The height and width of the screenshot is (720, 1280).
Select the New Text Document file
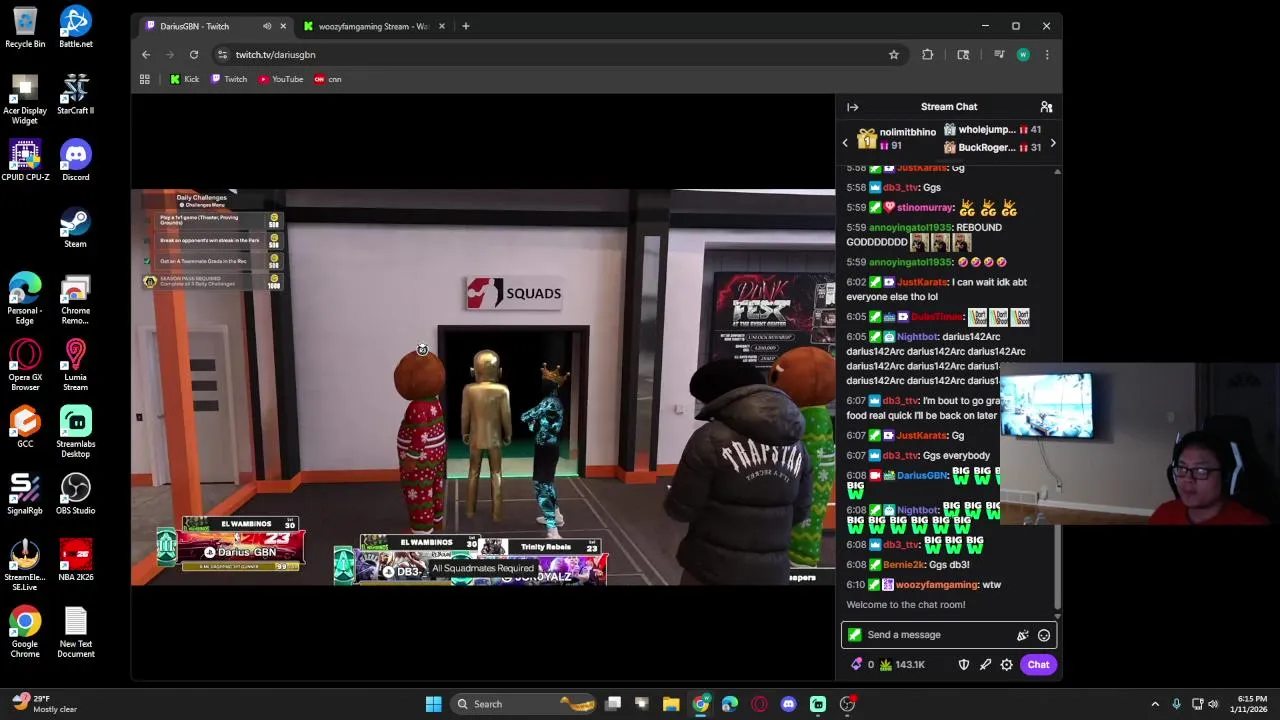(75, 632)
